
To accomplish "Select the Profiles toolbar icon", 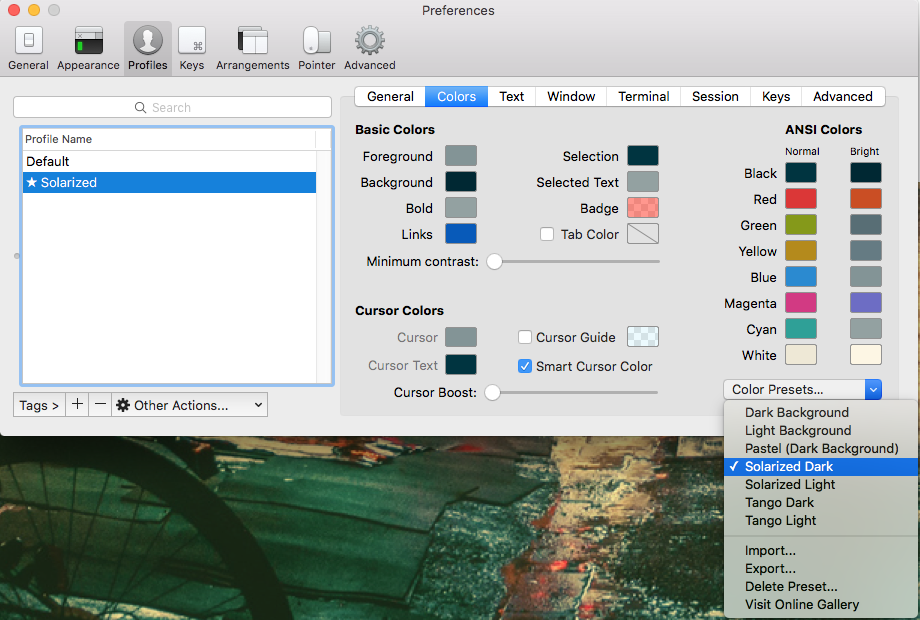I will [x=147, y=41].
